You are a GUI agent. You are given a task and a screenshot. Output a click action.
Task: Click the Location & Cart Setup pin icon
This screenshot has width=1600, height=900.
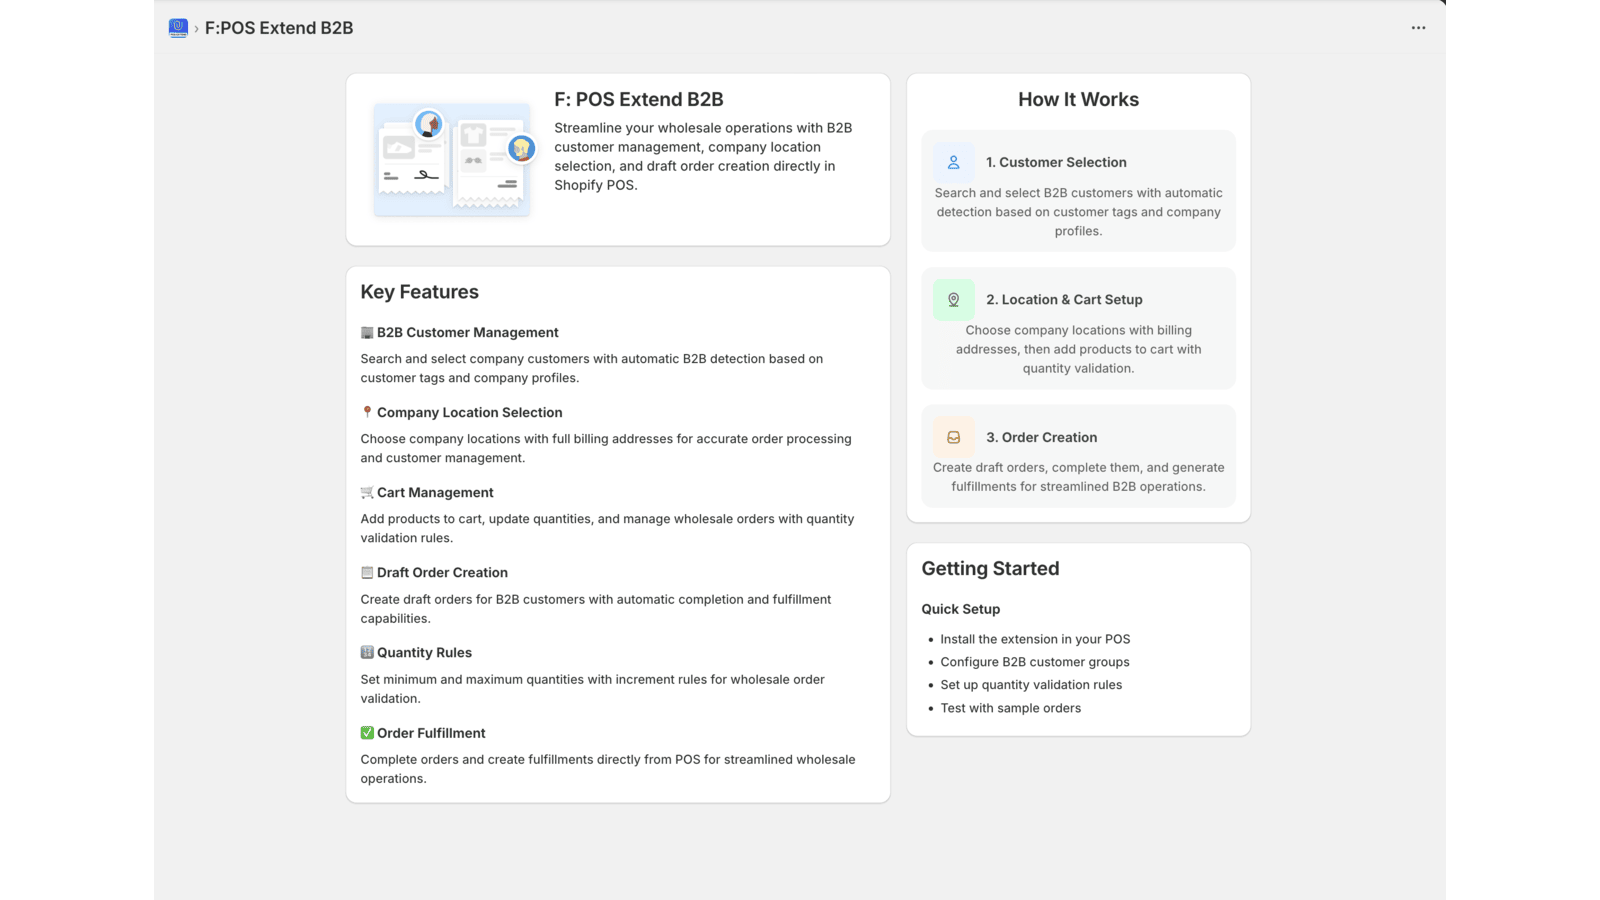click(x=953, y=300)
